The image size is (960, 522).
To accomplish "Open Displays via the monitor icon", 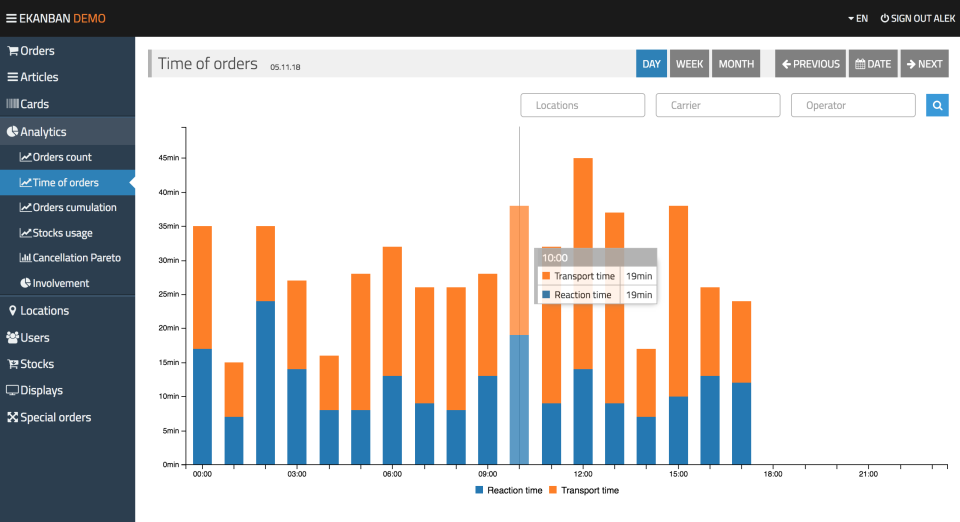I will tap(12, 390).
